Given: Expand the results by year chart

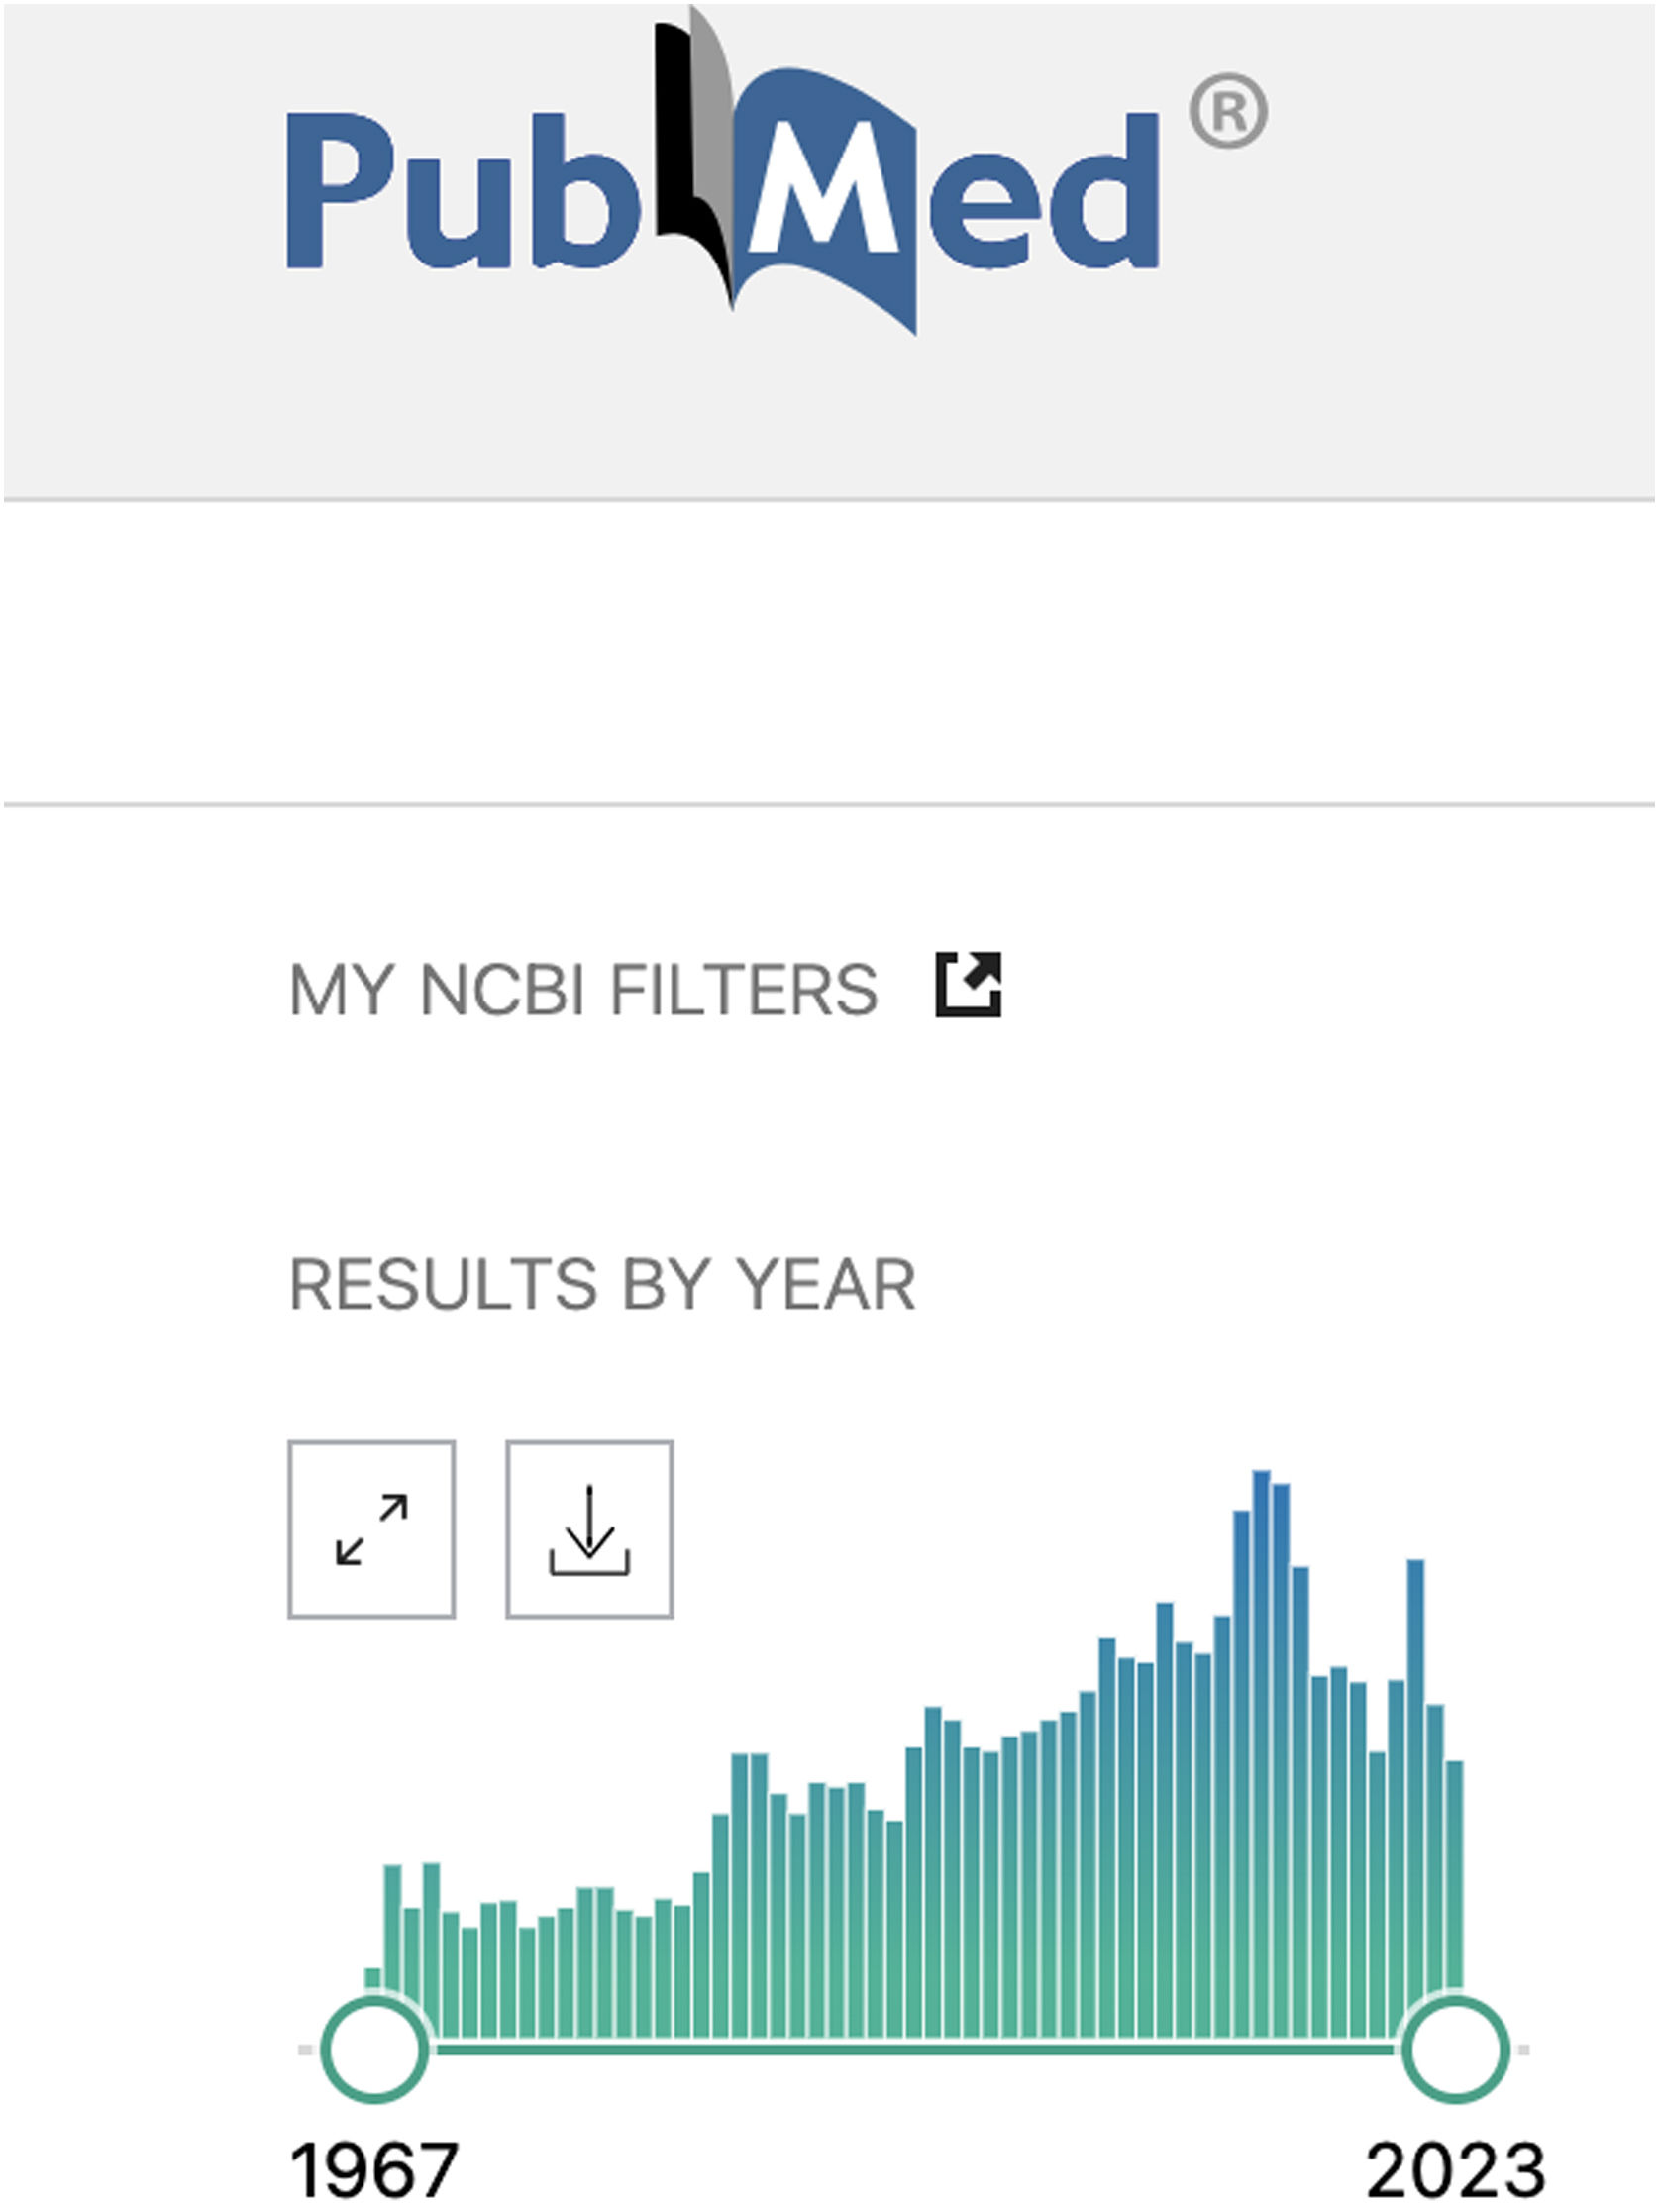Looking at the screenshot, I should coord(372,1529).
